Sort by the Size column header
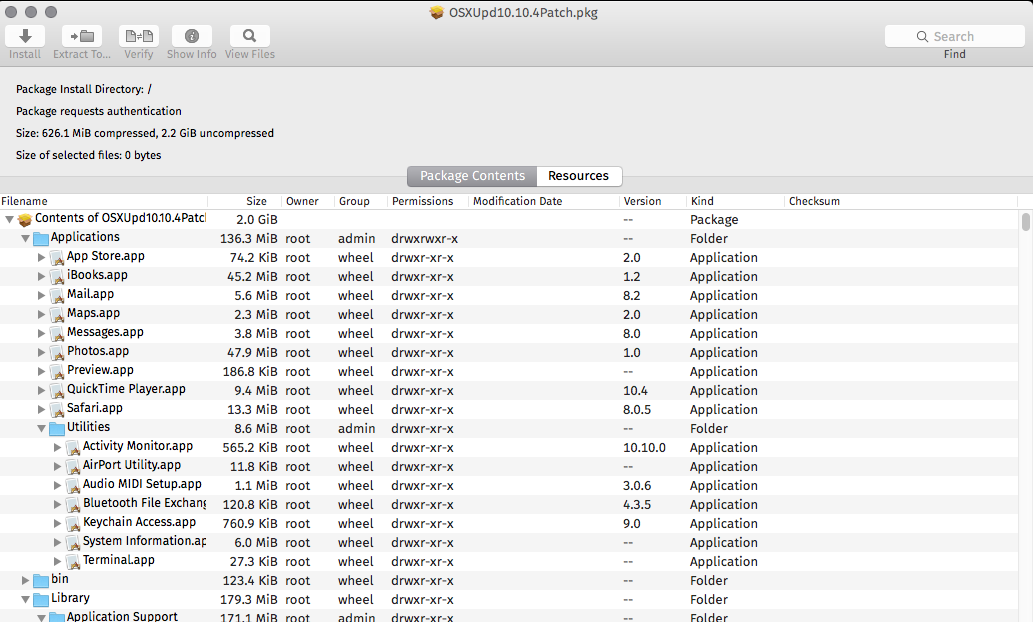 click(244, 201)
